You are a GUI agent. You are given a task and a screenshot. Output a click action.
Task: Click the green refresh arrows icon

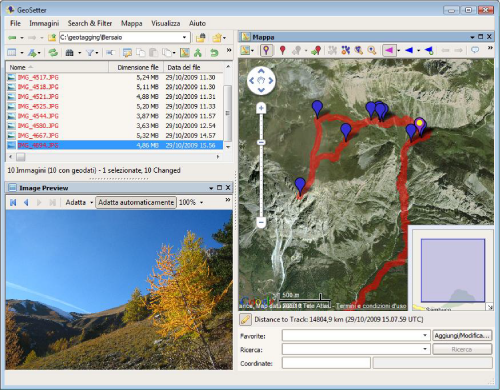[53, 52]
